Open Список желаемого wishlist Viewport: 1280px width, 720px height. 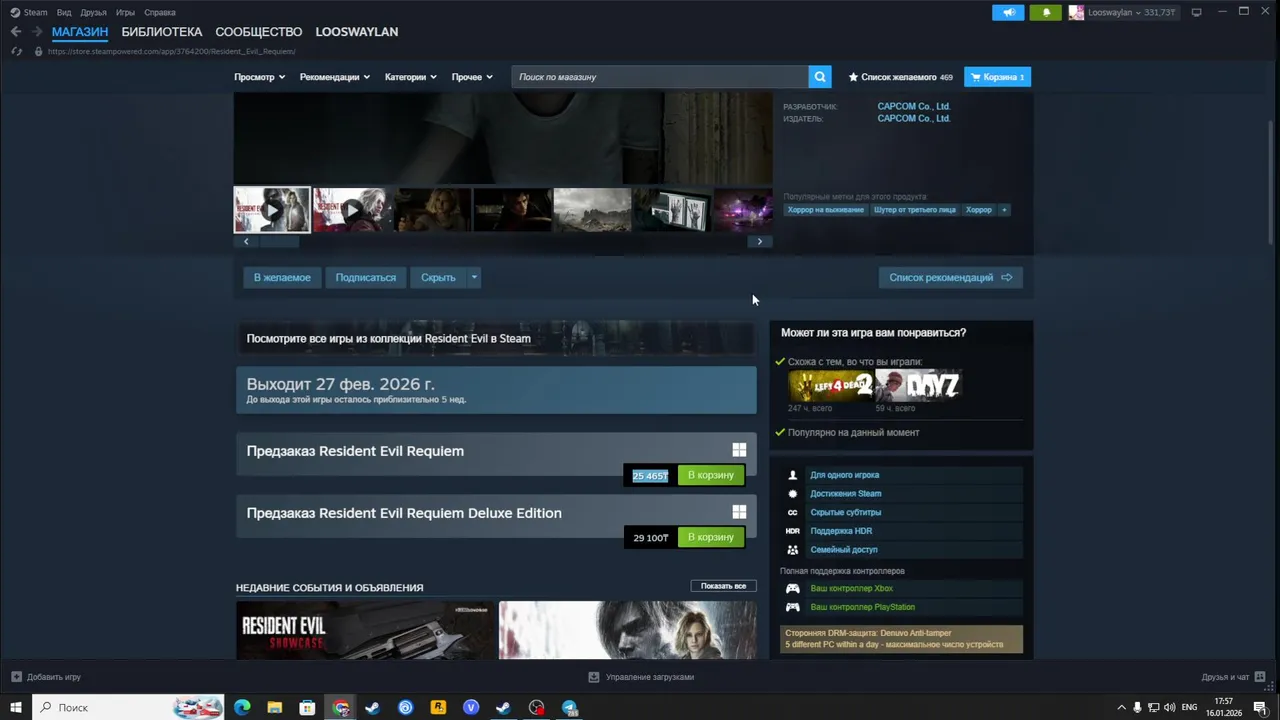tap(900, 77)
